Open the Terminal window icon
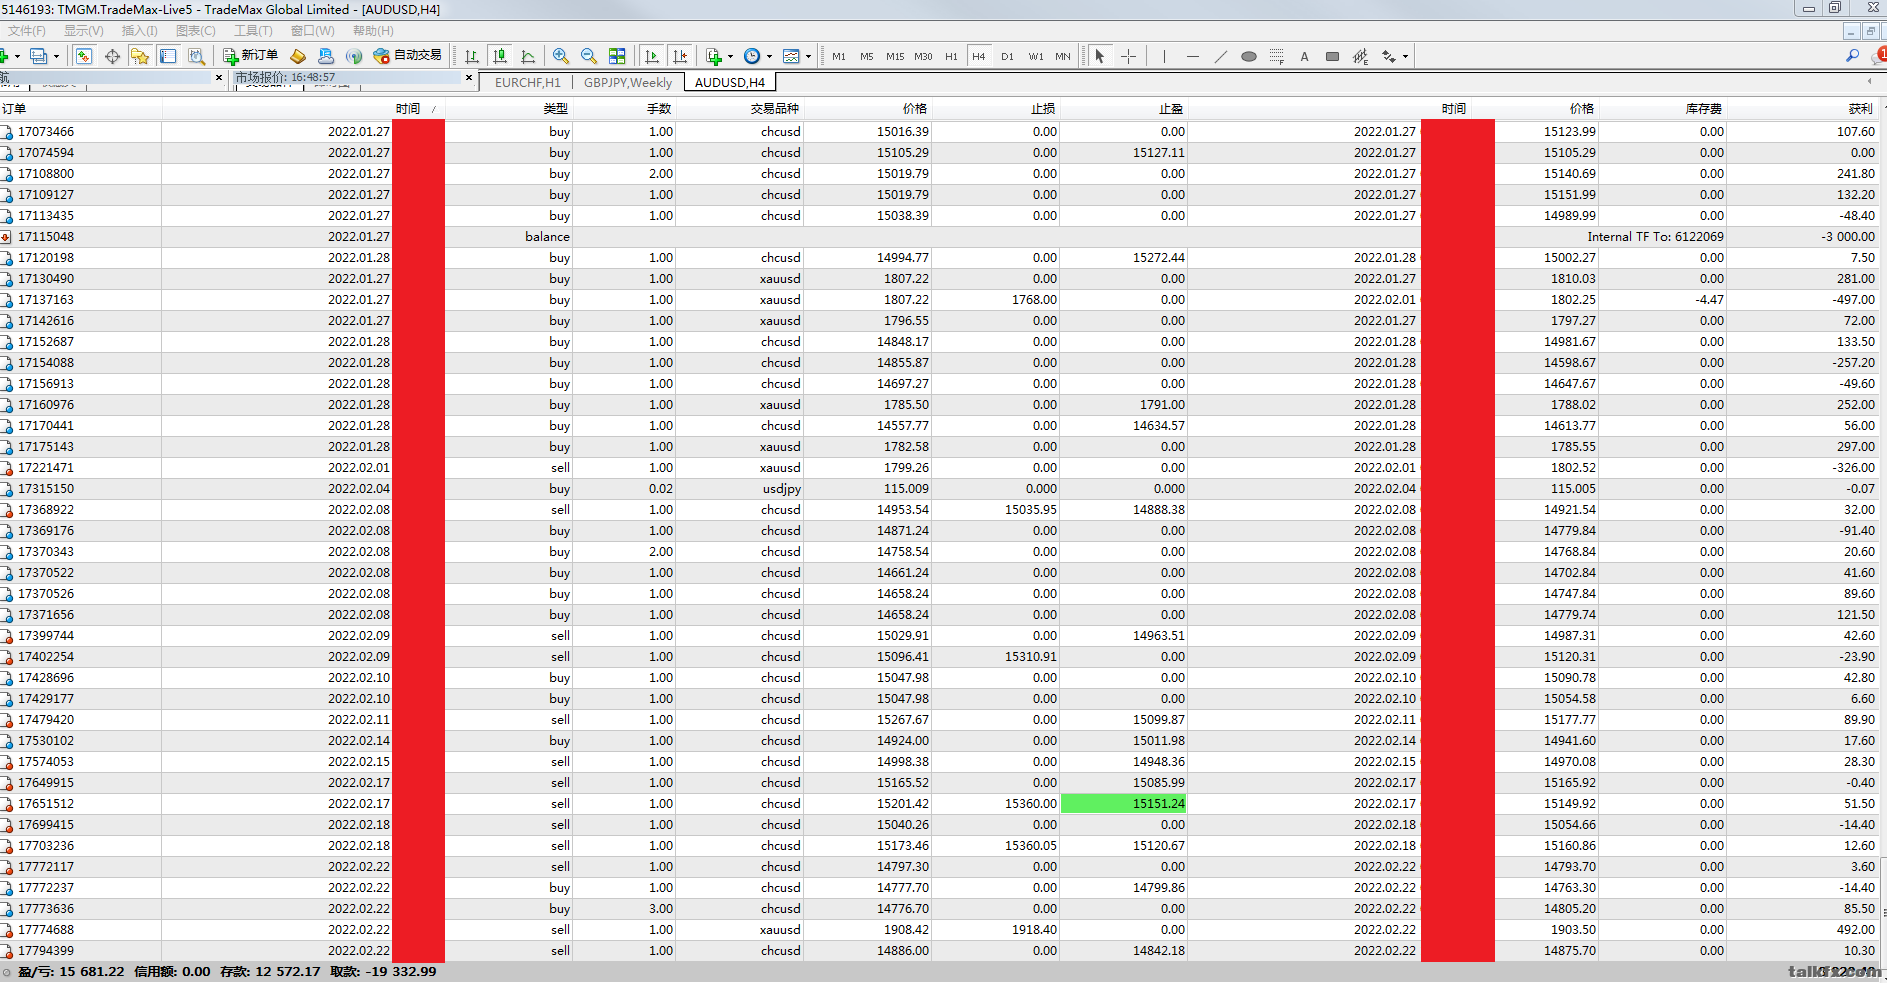Image resolution: width=1887 pixels, height=983 pixels. [x=168, y=56]
